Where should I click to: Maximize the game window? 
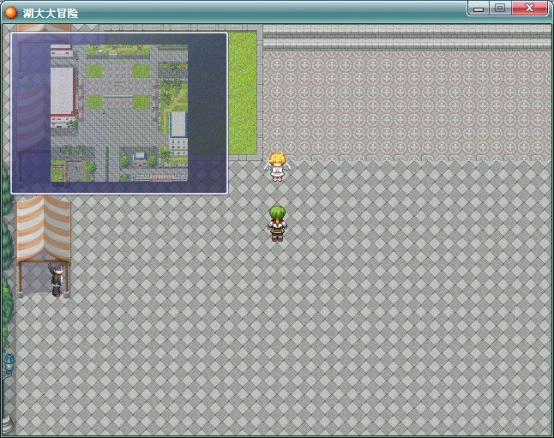(x=500, y=8)
